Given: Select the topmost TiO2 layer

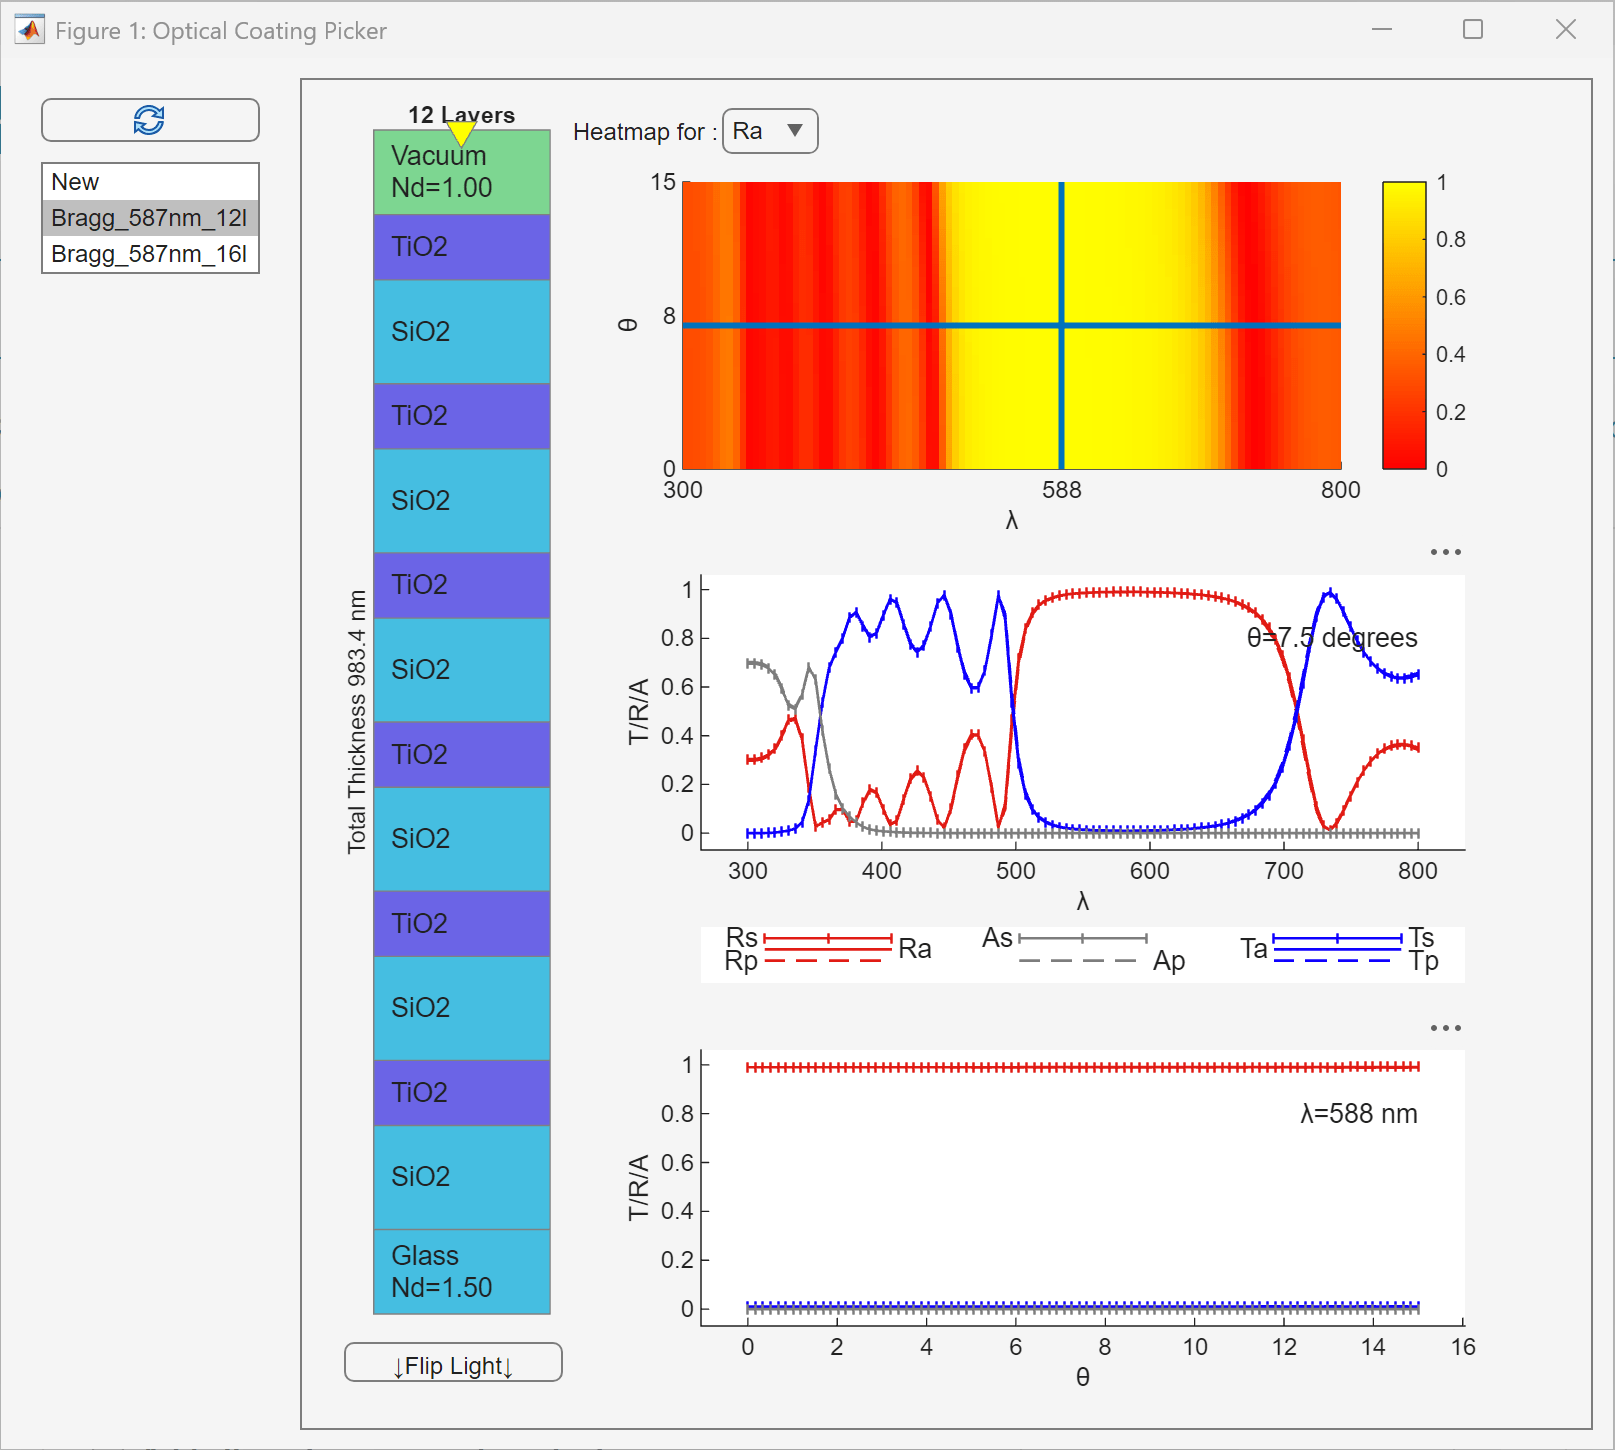Looking at the screenshot, I should click(x=461, y=247).
